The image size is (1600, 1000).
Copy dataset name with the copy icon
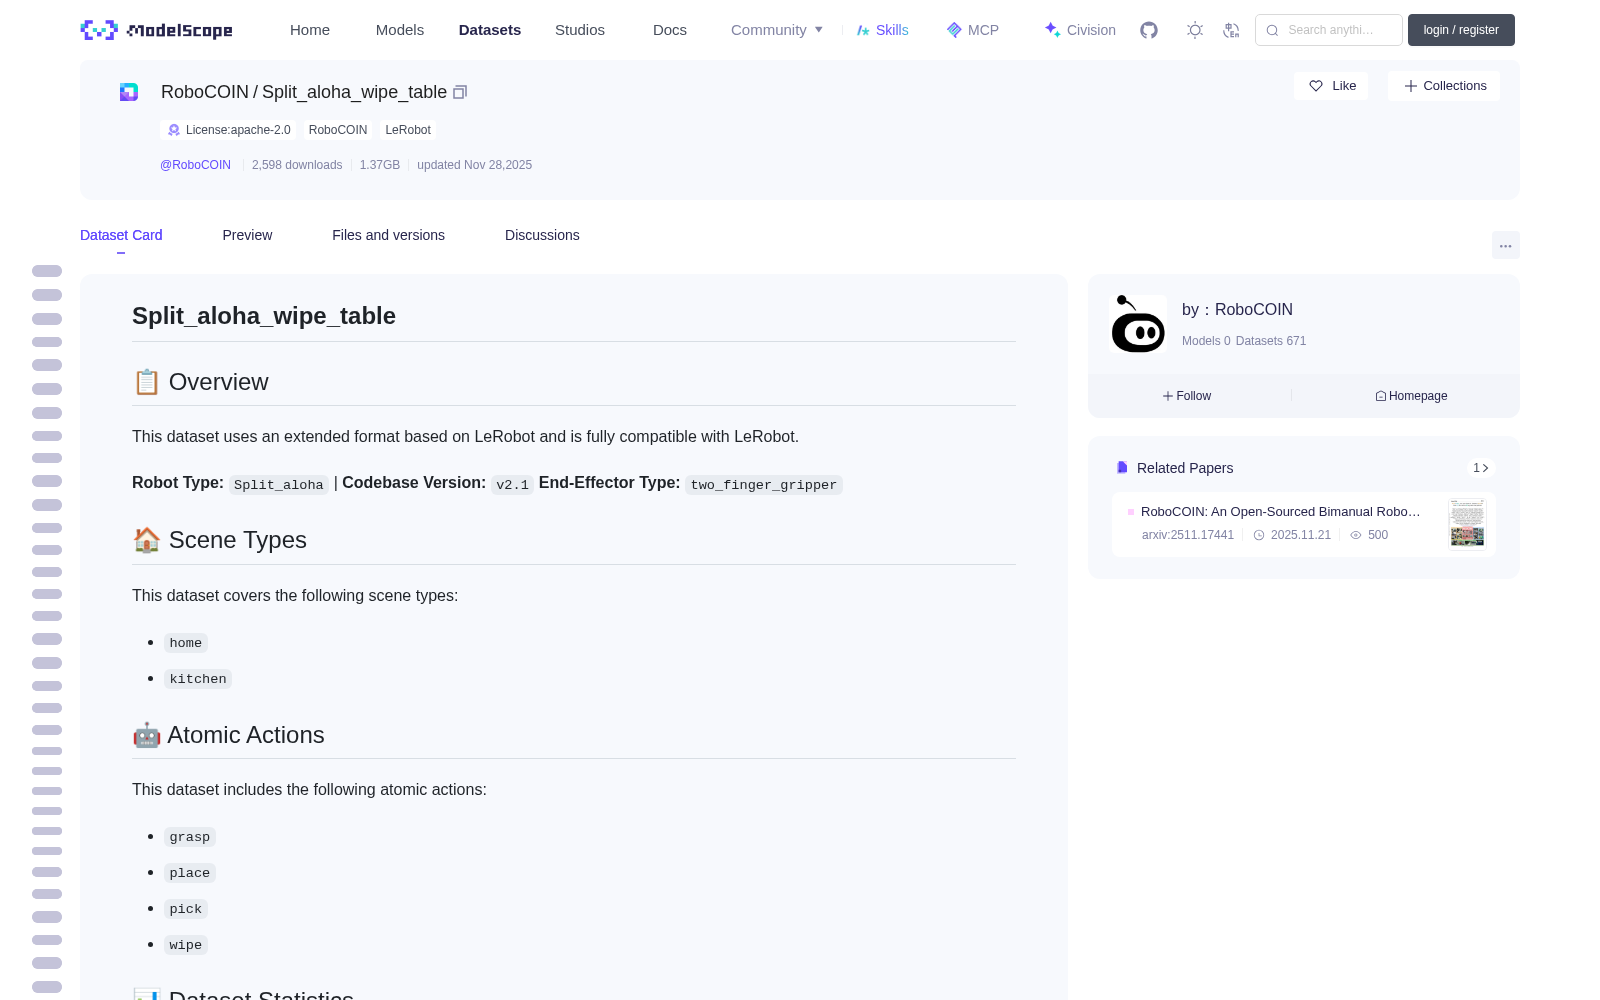(x=460, y=92)
